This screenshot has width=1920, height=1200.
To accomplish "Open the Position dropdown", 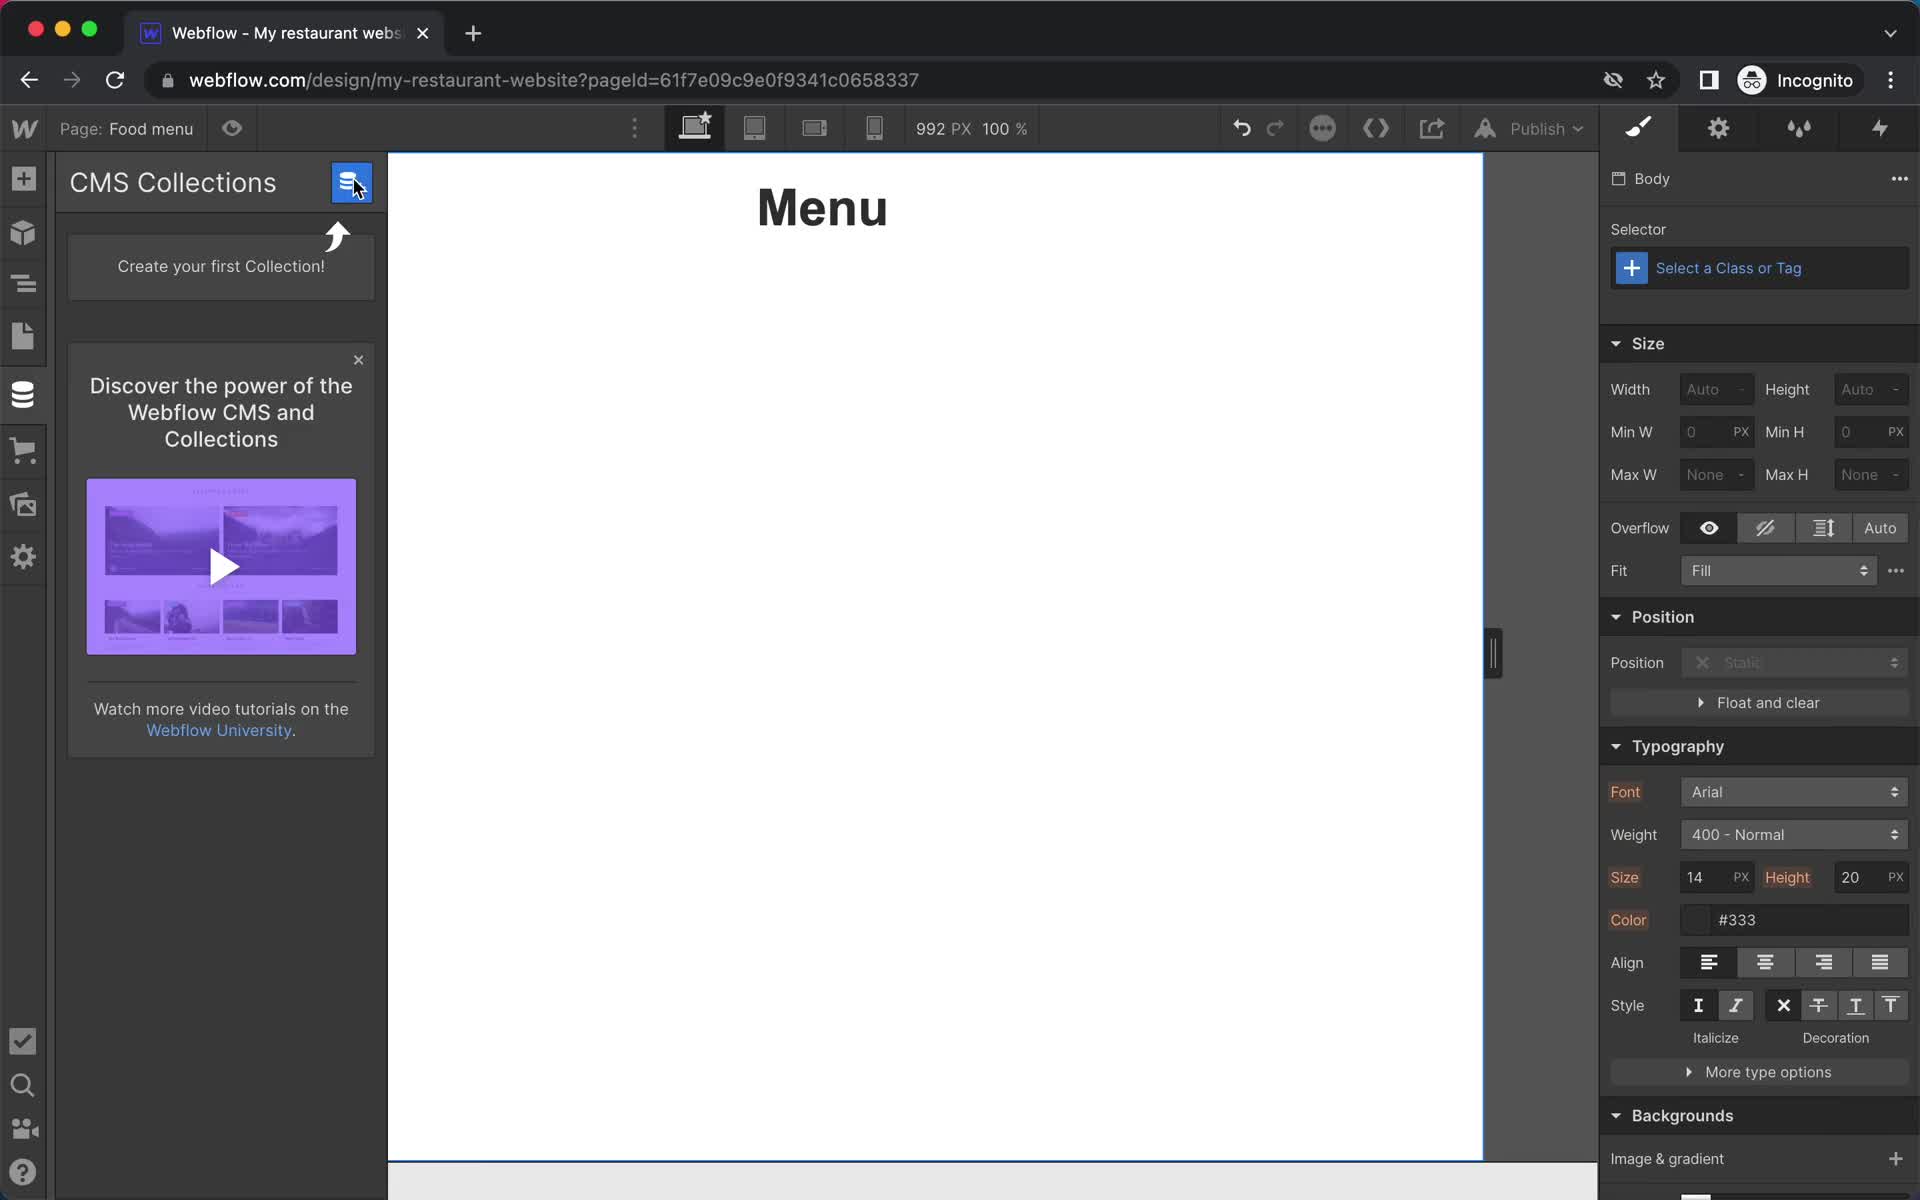I will (x=1794, y=663).
